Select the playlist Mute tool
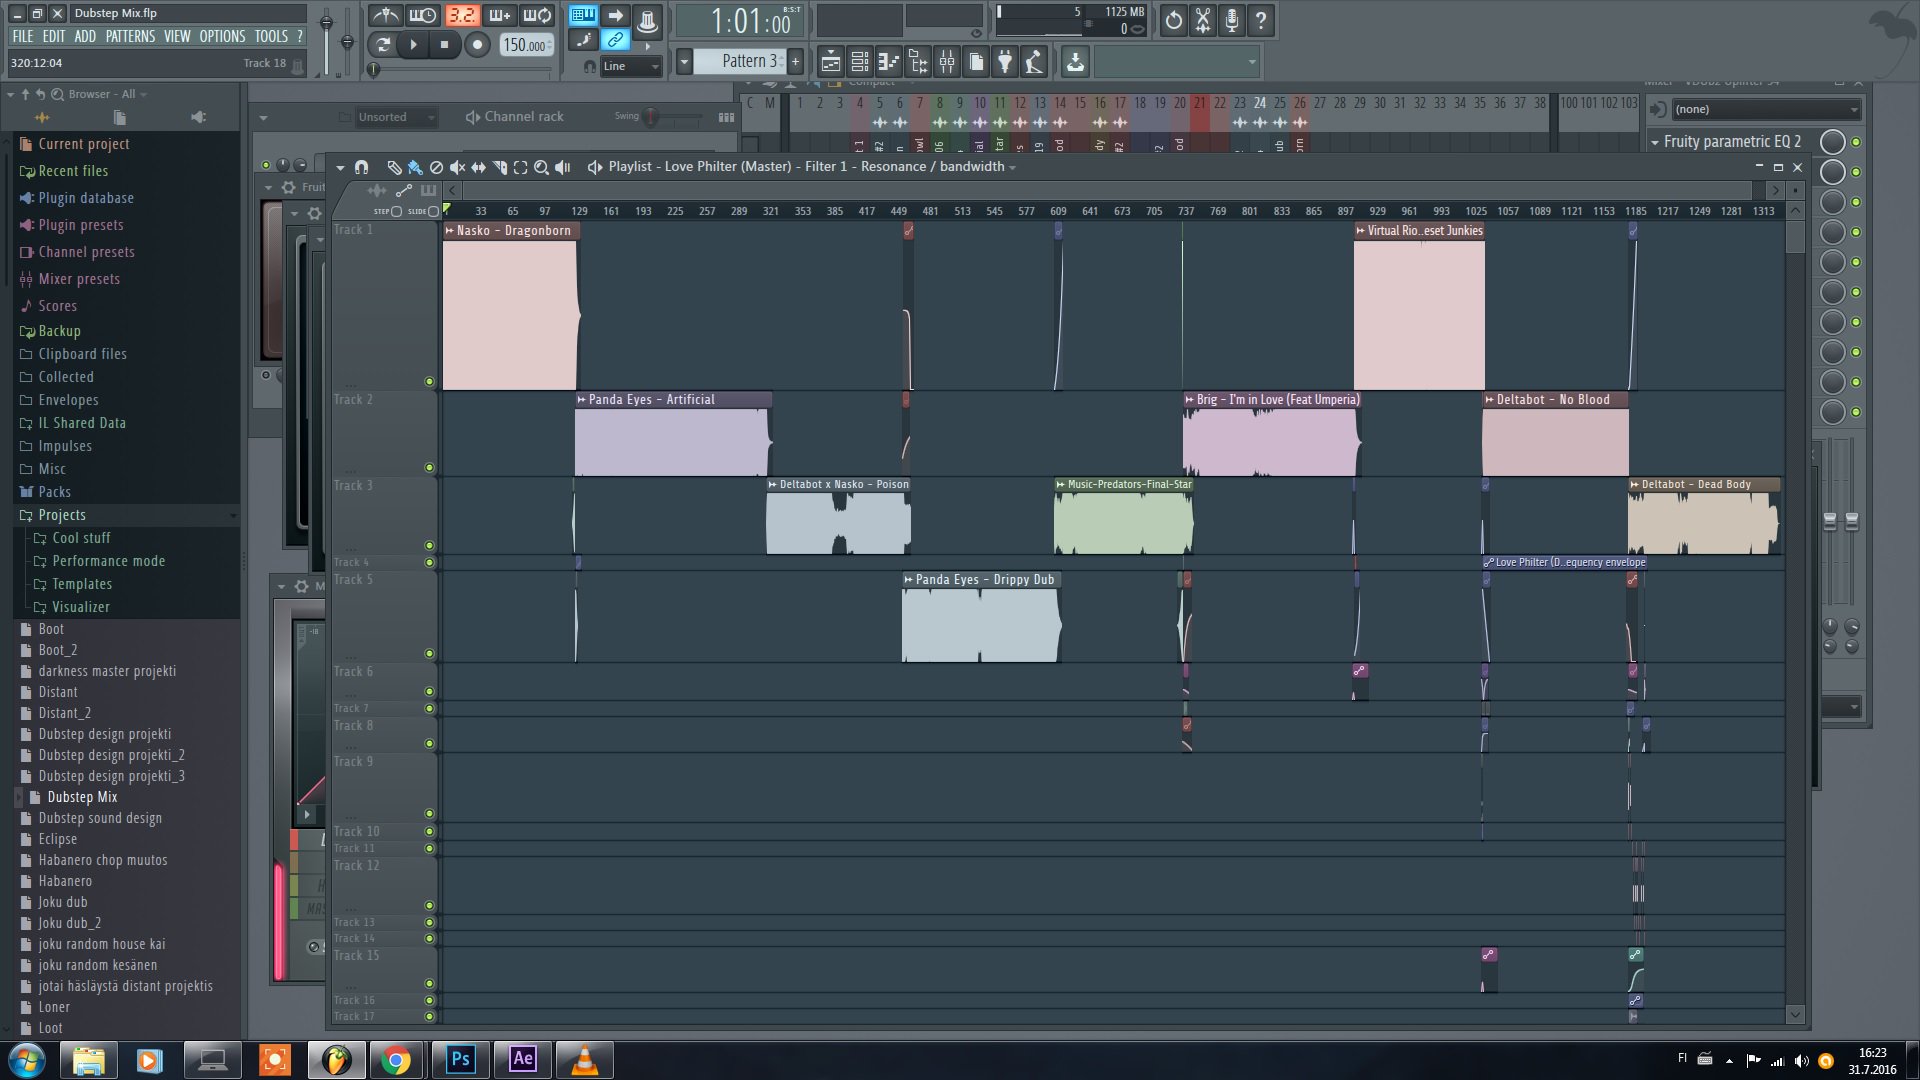1920x1080 pixels. [457, 167]
